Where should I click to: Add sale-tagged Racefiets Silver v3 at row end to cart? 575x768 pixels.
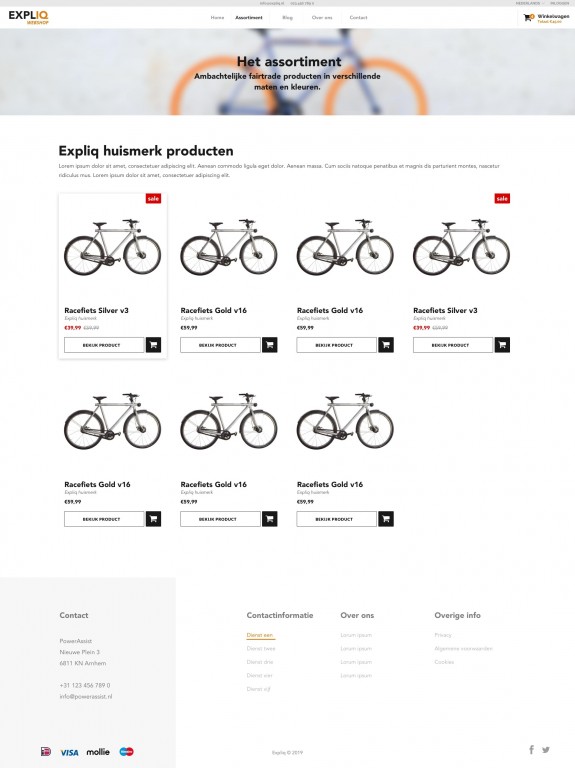502,345
